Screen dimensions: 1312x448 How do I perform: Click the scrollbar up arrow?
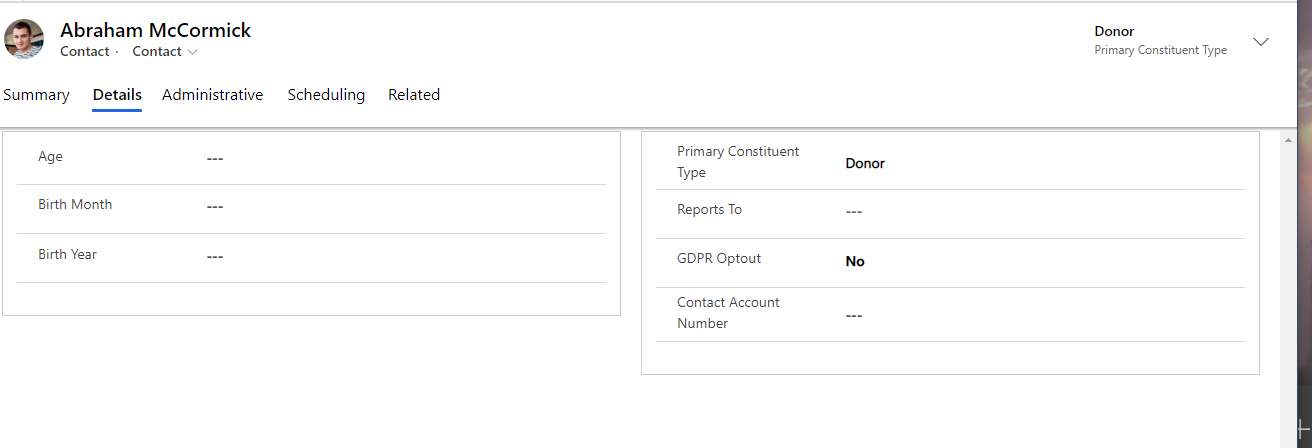pos(1289,140)
